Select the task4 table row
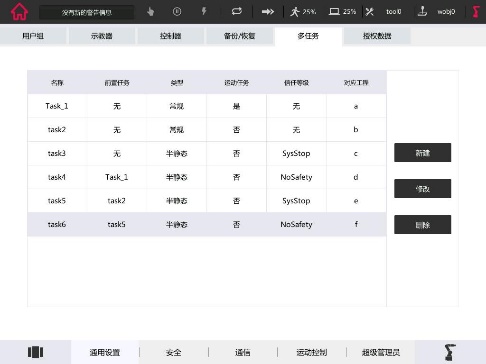The image size is (486, 364). [x=207, y=177]
